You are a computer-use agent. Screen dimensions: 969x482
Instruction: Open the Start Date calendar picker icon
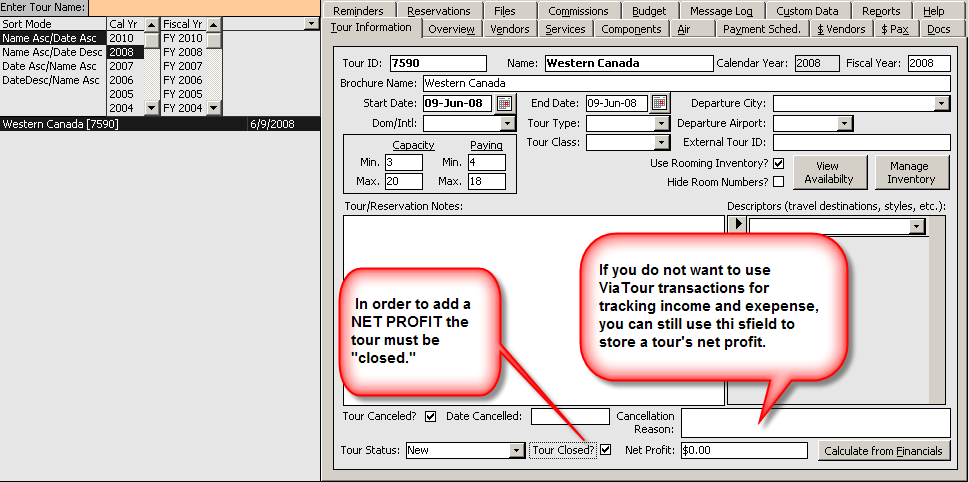504,103
